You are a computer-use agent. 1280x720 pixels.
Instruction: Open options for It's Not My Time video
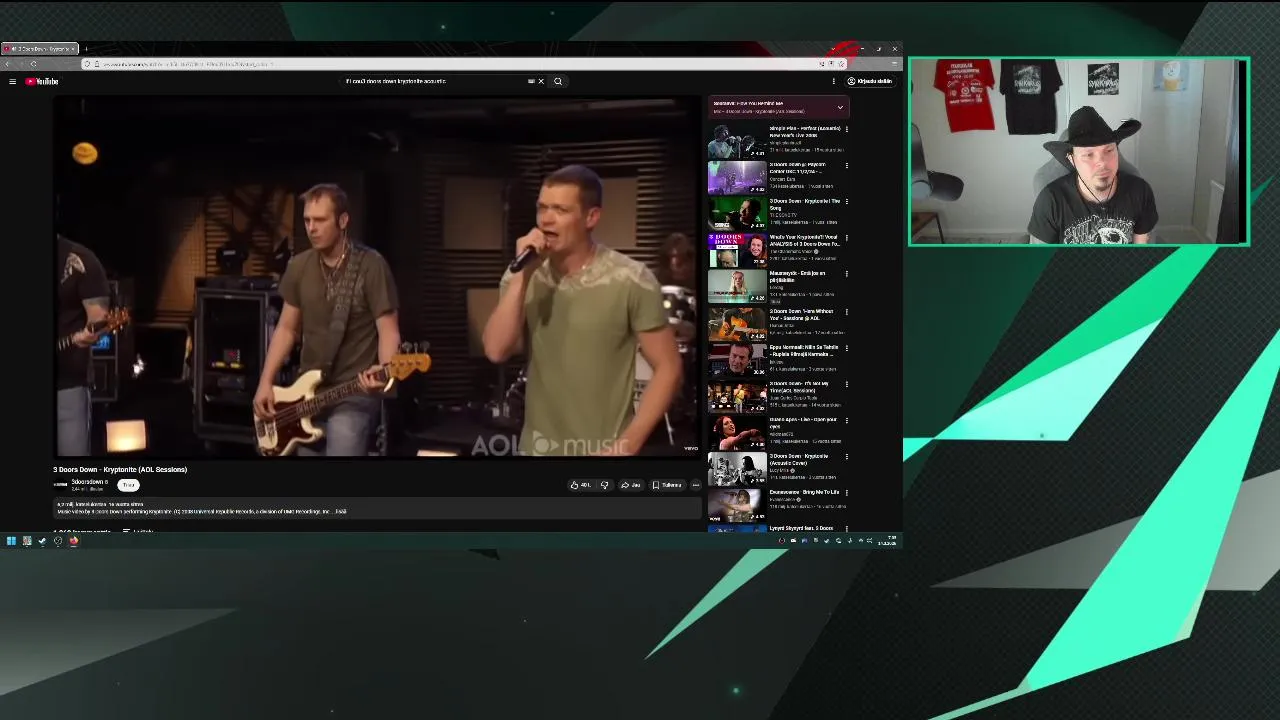coord(846,384)
